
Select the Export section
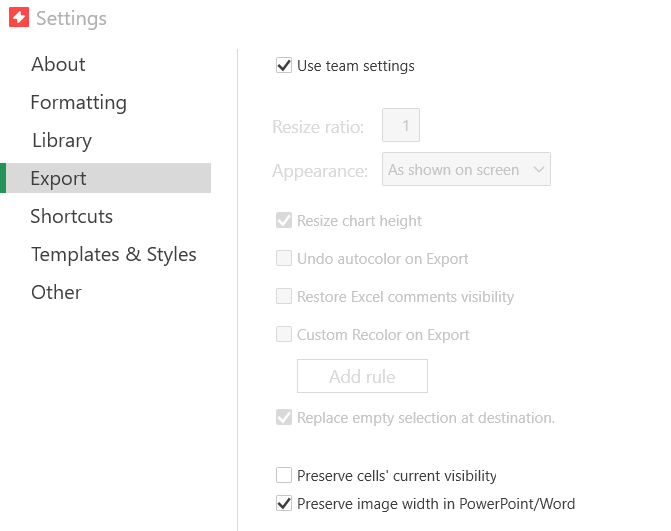coord(105,178)
